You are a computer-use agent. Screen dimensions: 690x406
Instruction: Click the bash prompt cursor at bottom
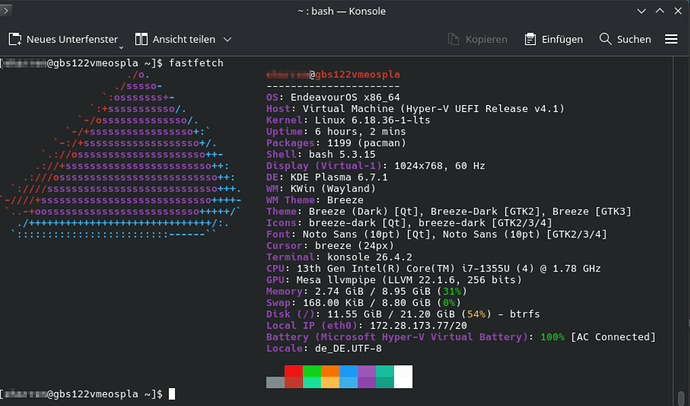pyautogui.click(x=172, y=394)
